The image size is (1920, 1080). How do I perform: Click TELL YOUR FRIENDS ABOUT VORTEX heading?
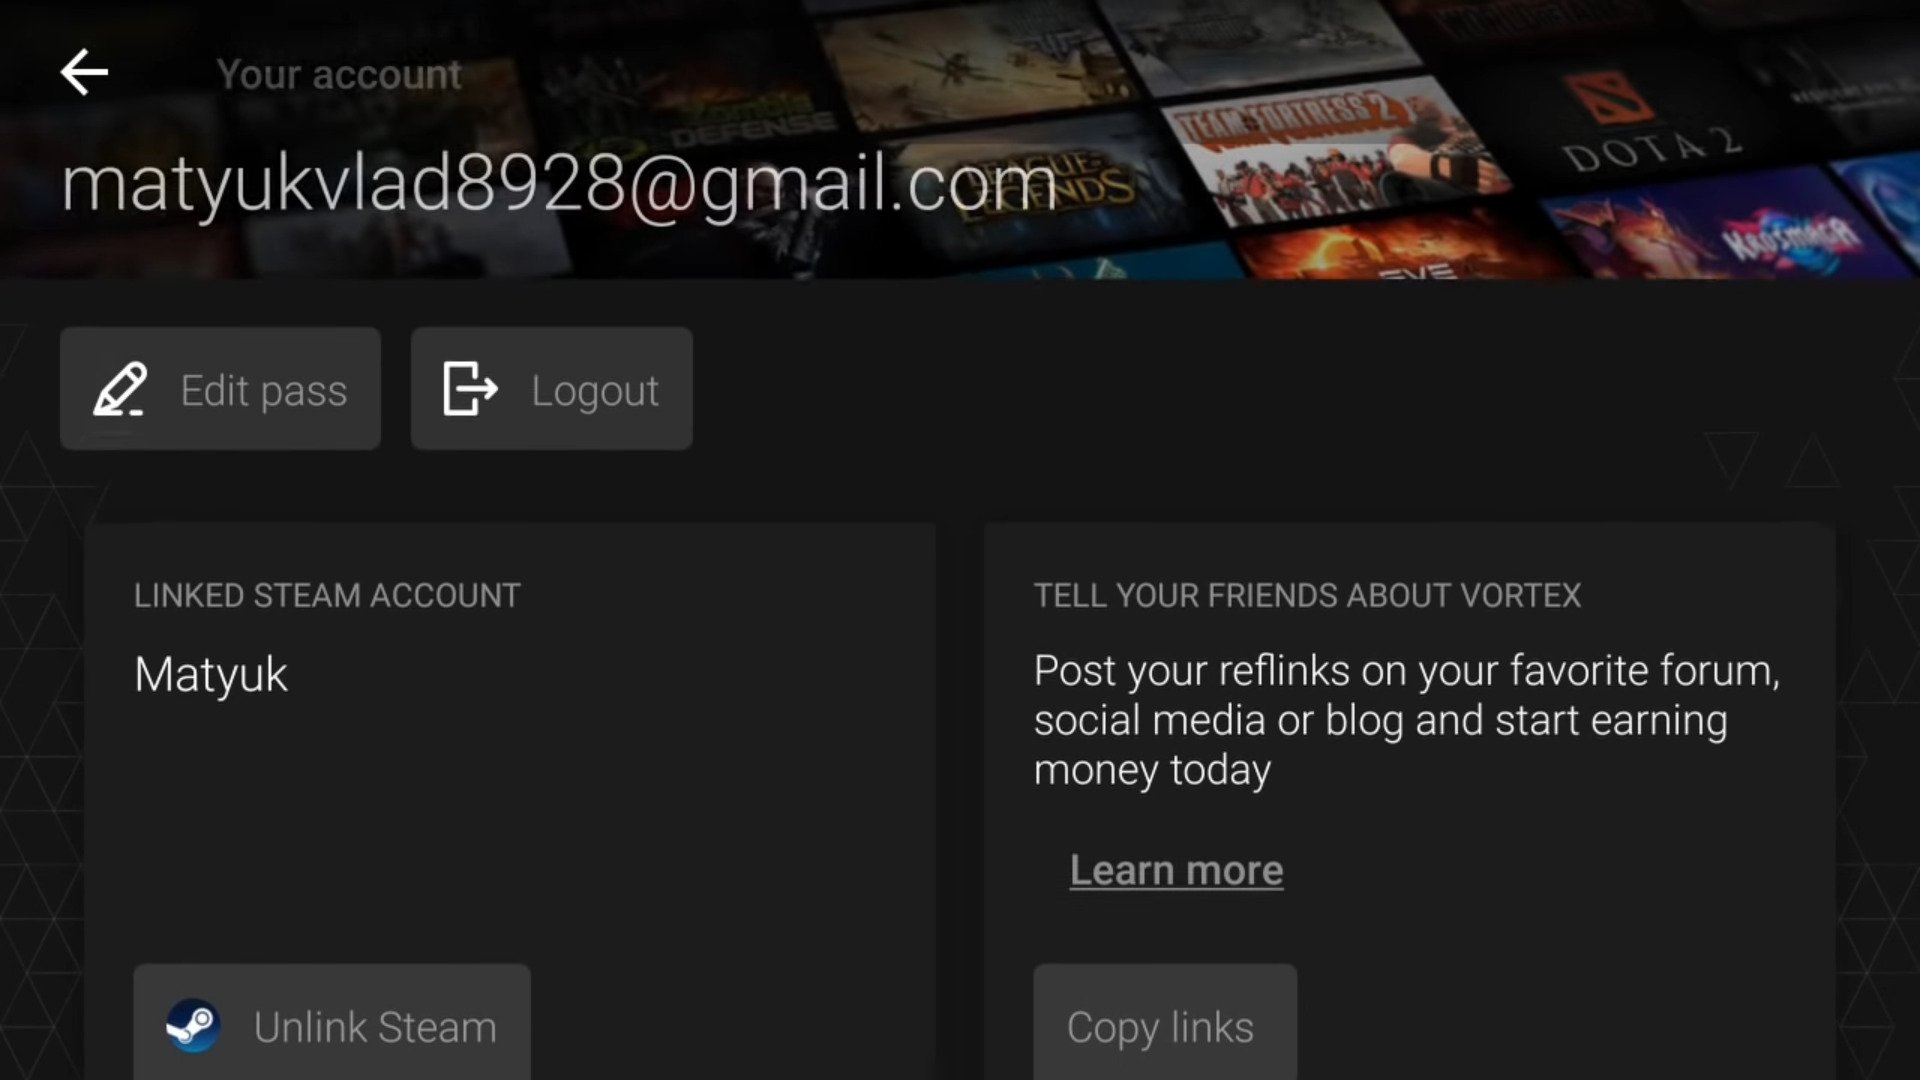click(1307, 596)
